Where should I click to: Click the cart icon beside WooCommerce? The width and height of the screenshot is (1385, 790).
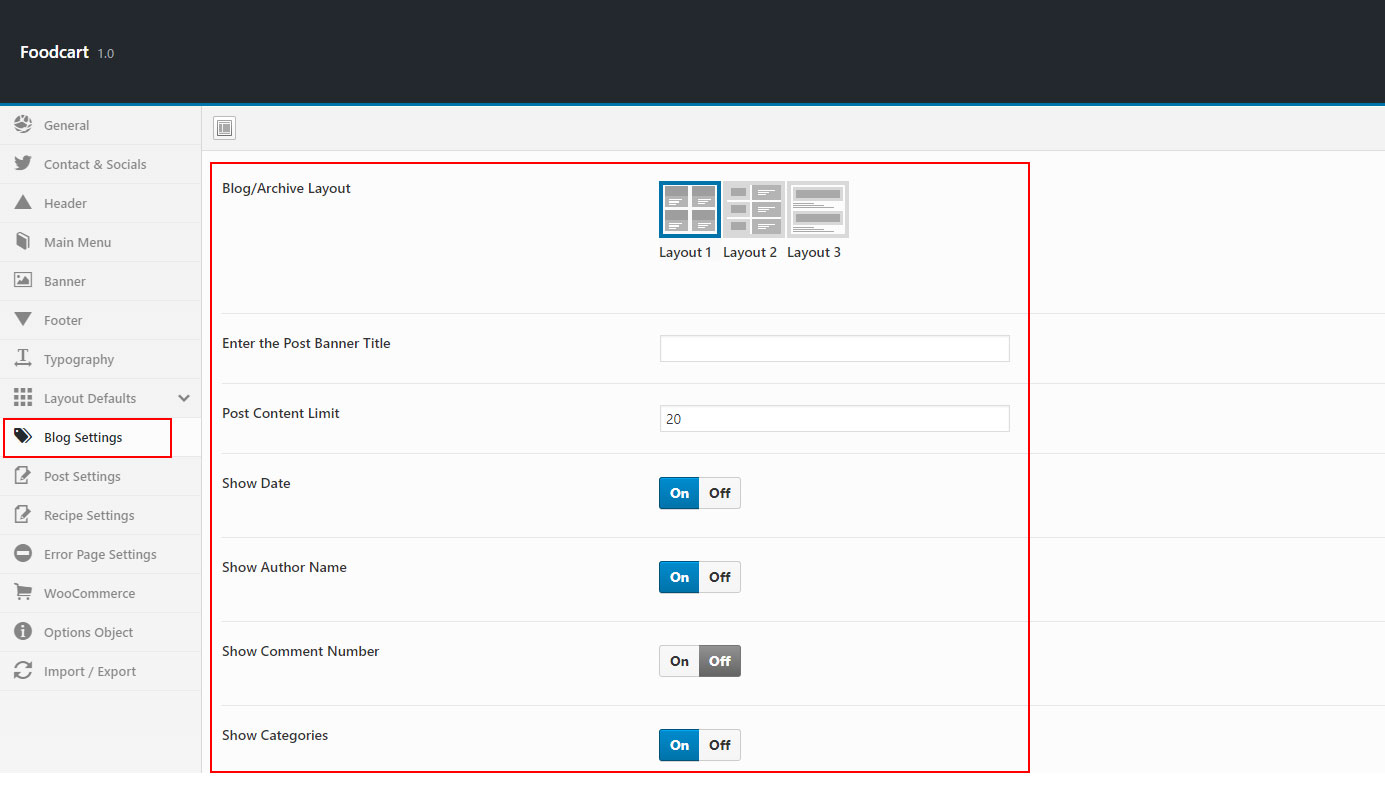(23, 593)
